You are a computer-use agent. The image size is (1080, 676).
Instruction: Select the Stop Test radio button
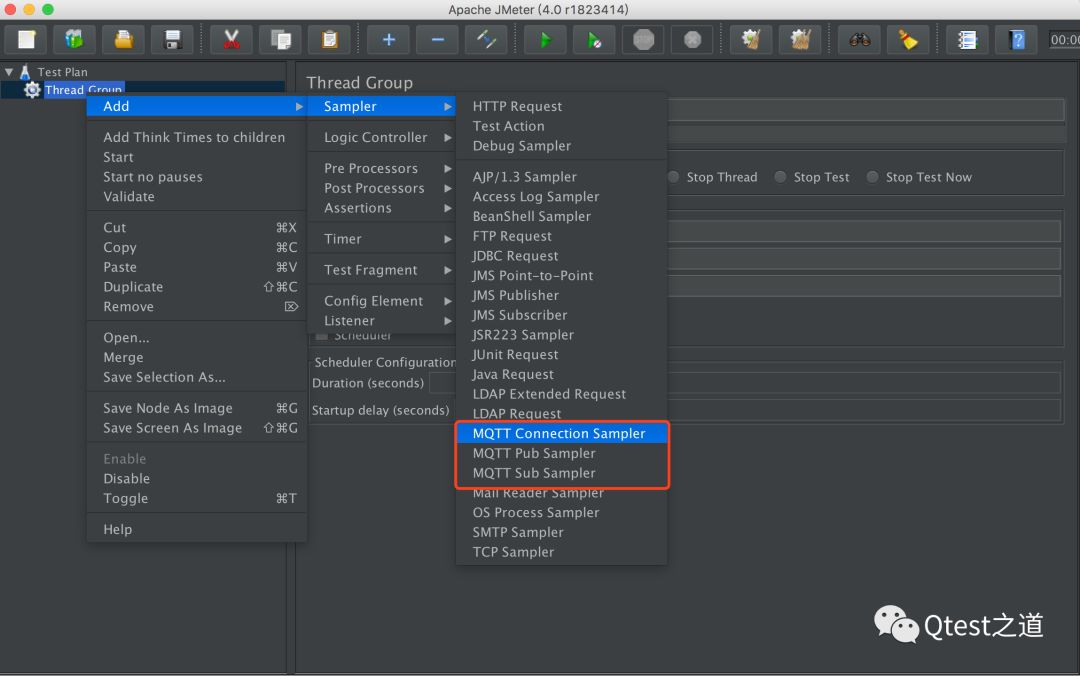pyautogui.click(x=780, y=177)
